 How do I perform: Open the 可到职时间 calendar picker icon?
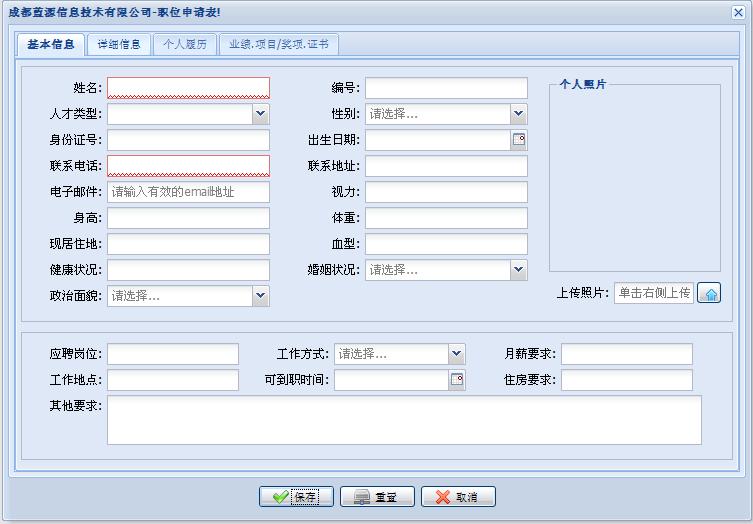pos(457,380)
